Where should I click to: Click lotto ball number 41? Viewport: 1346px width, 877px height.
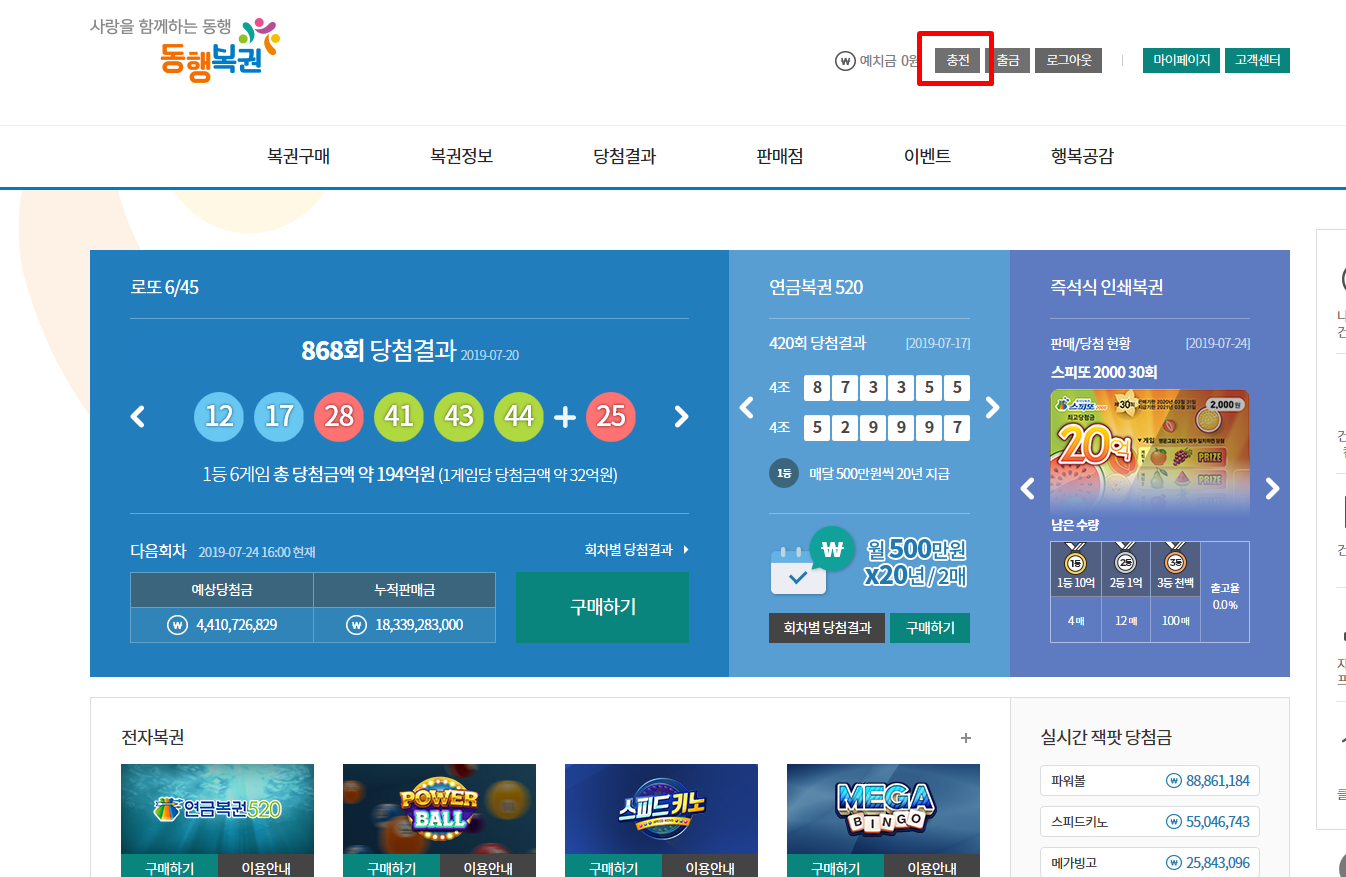[399, 416]
